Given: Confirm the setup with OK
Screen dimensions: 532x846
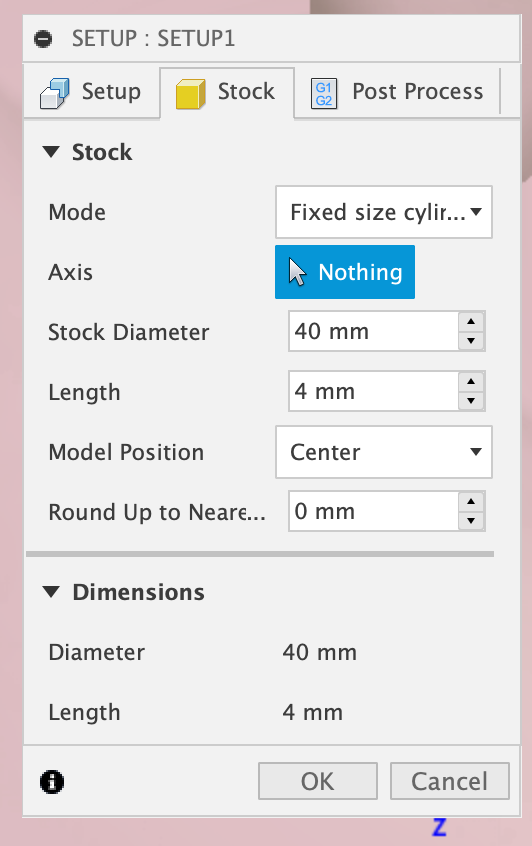Looking at the screenshot, I should (x=318, y=781).
